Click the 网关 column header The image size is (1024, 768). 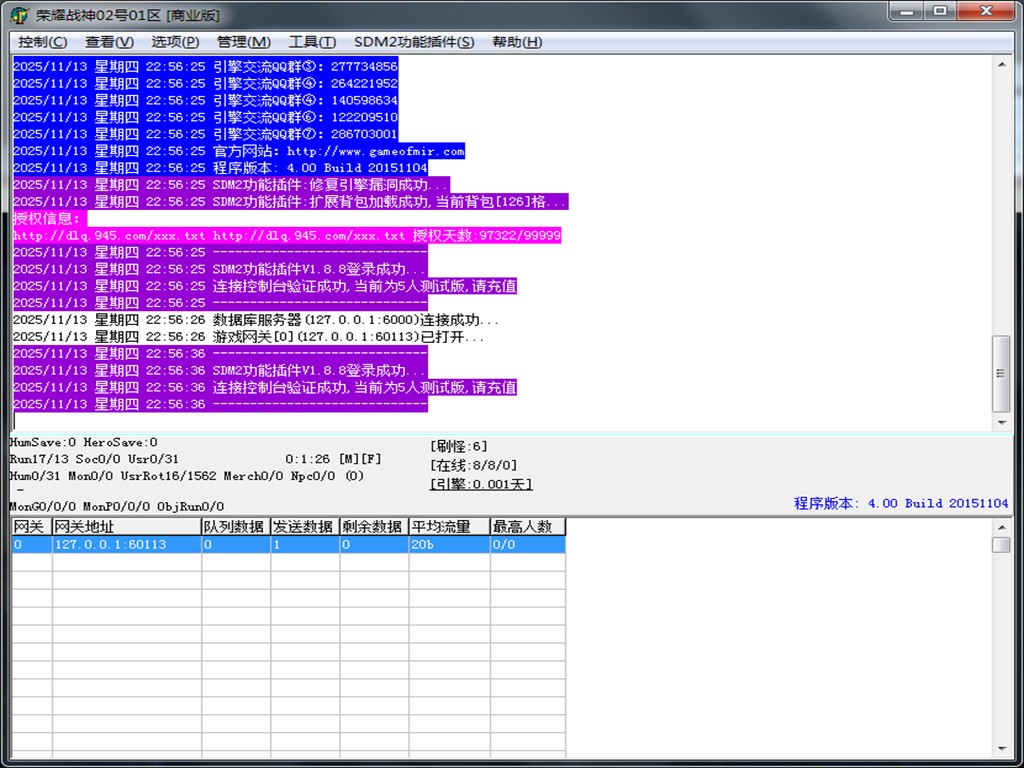[31, 526]
